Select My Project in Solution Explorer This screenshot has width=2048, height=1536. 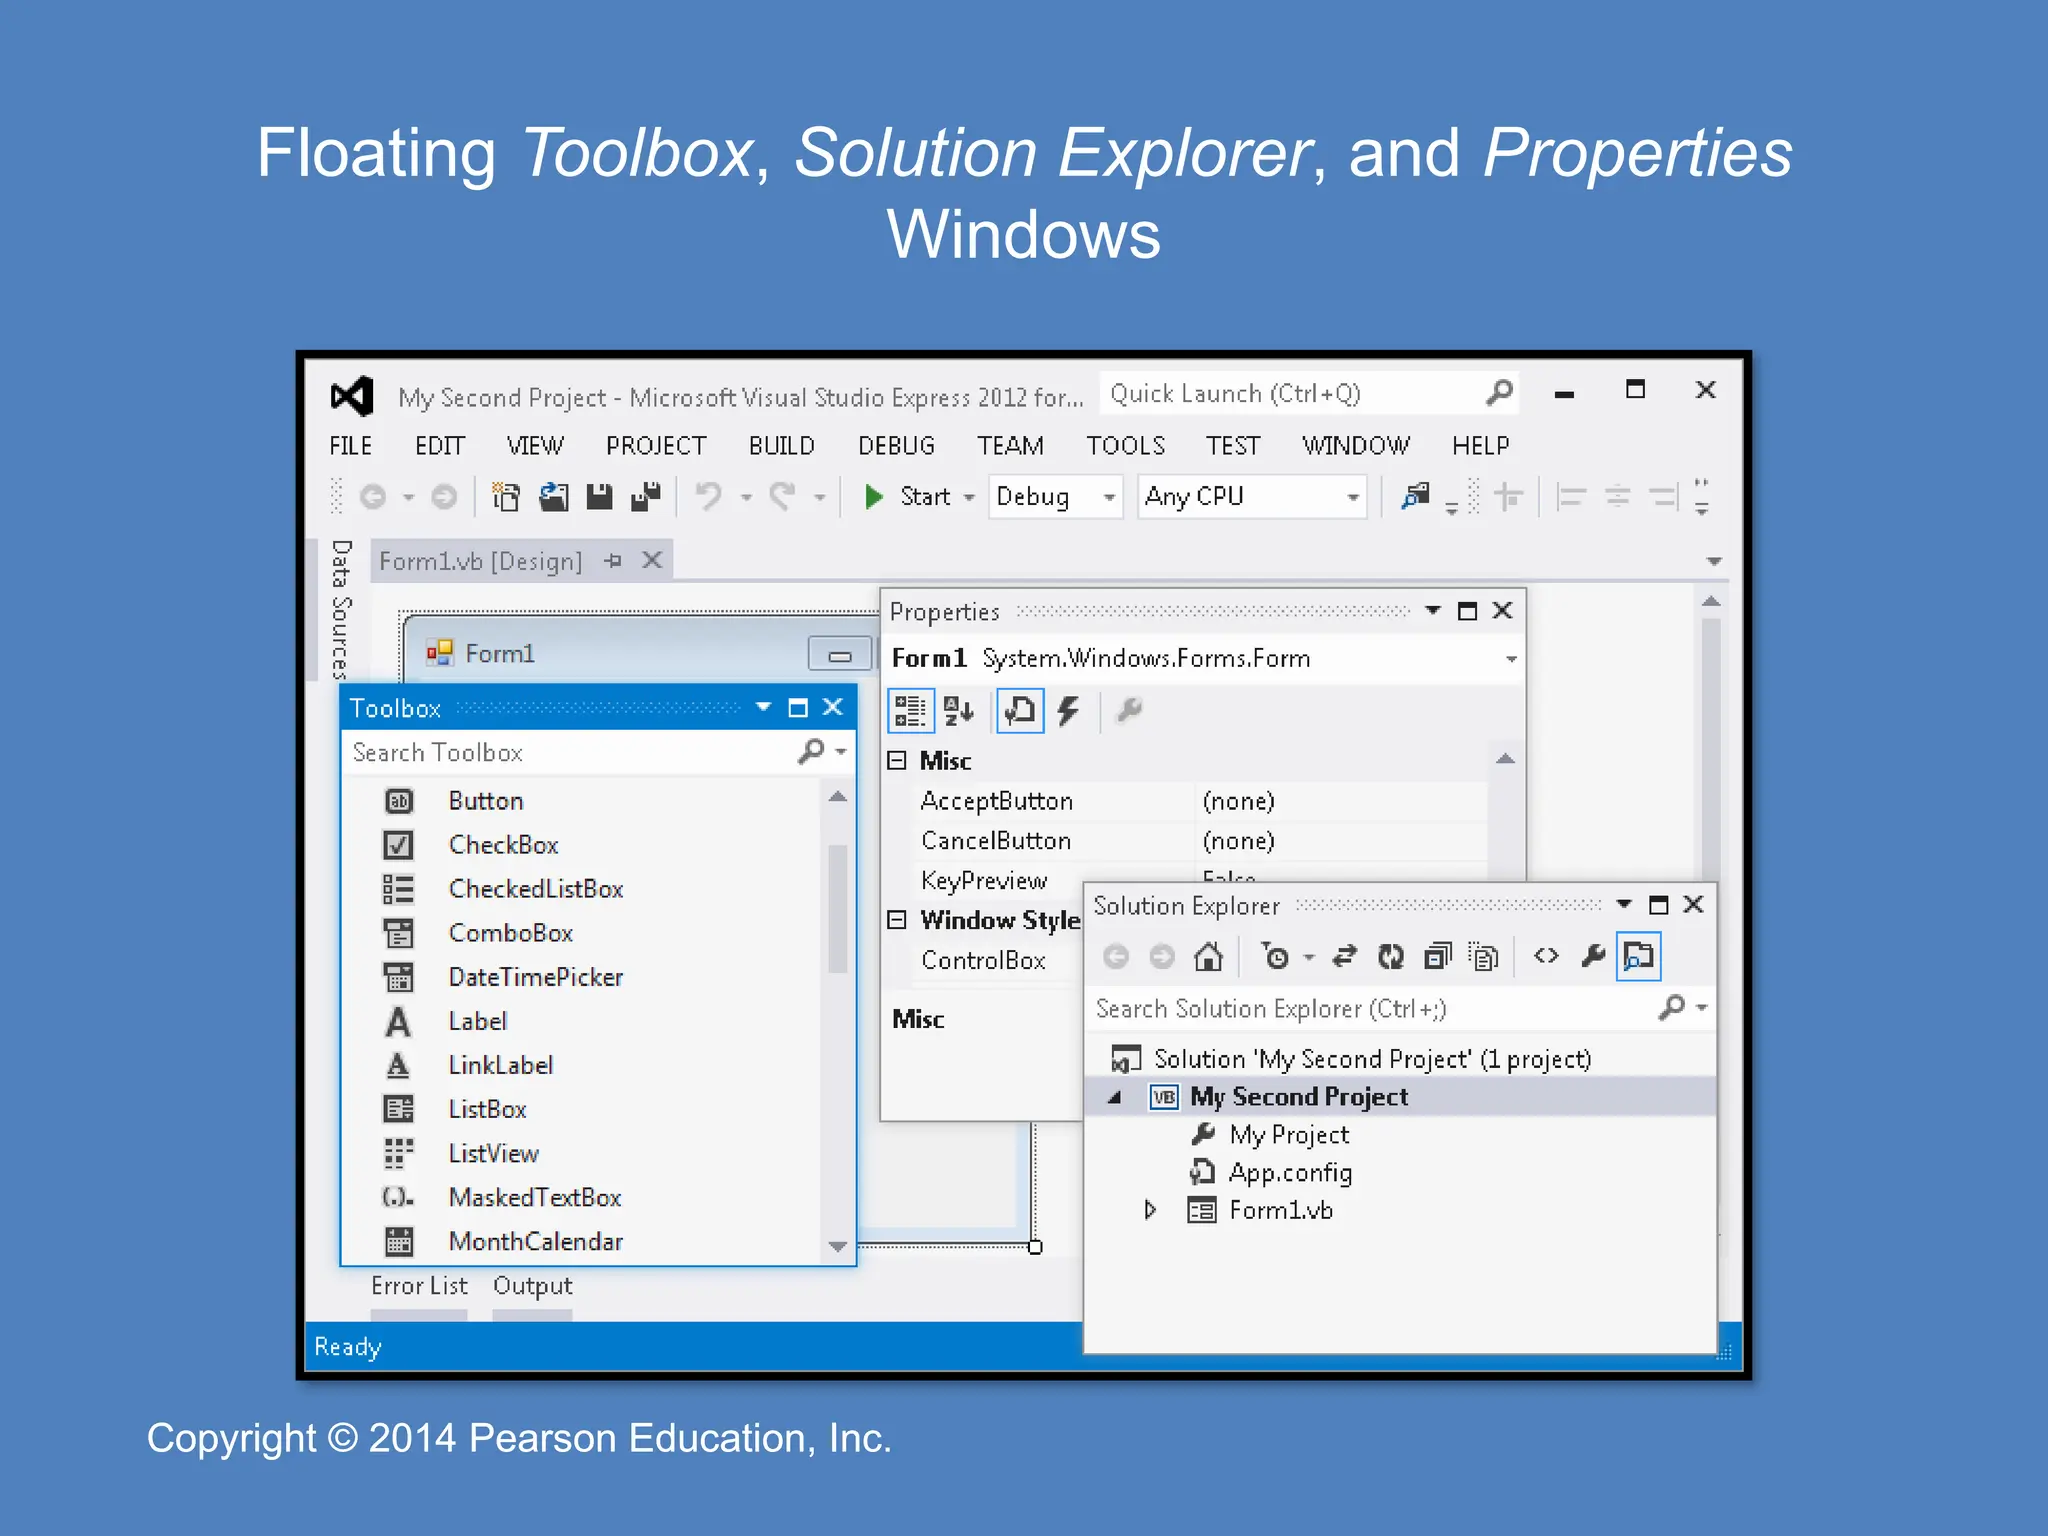[1289, 1135]
